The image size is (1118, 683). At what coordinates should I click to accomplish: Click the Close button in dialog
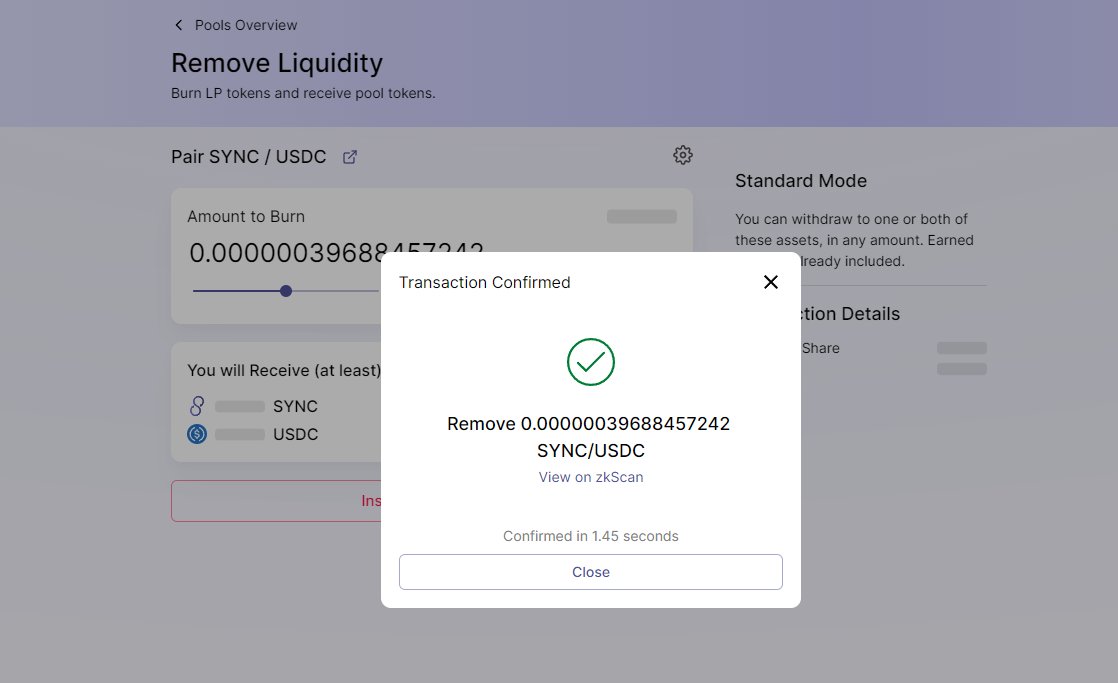[x=590, y=572]
